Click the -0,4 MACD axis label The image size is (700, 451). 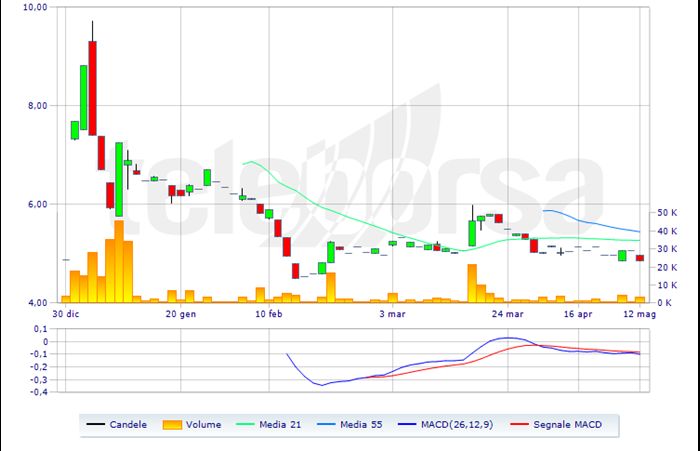pyautogui.click(x=38, y=392)
